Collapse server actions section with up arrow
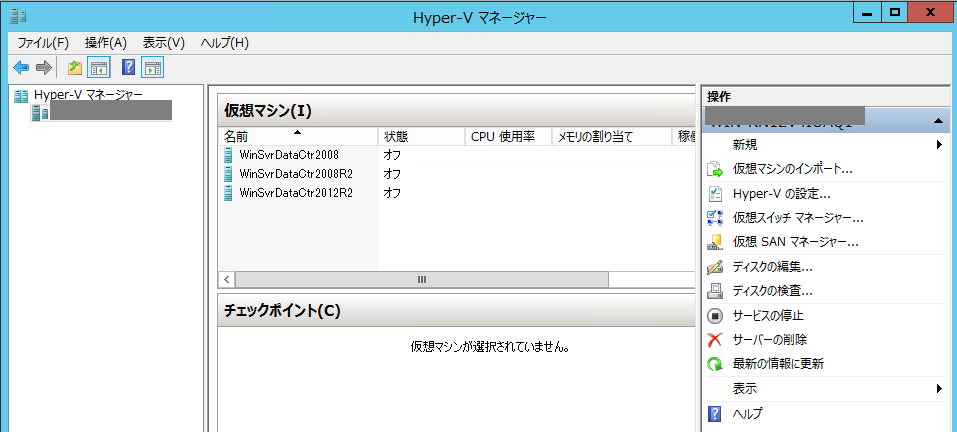Image resolution: width=957 pixels, height=432 pixels. tap(938, 121)
